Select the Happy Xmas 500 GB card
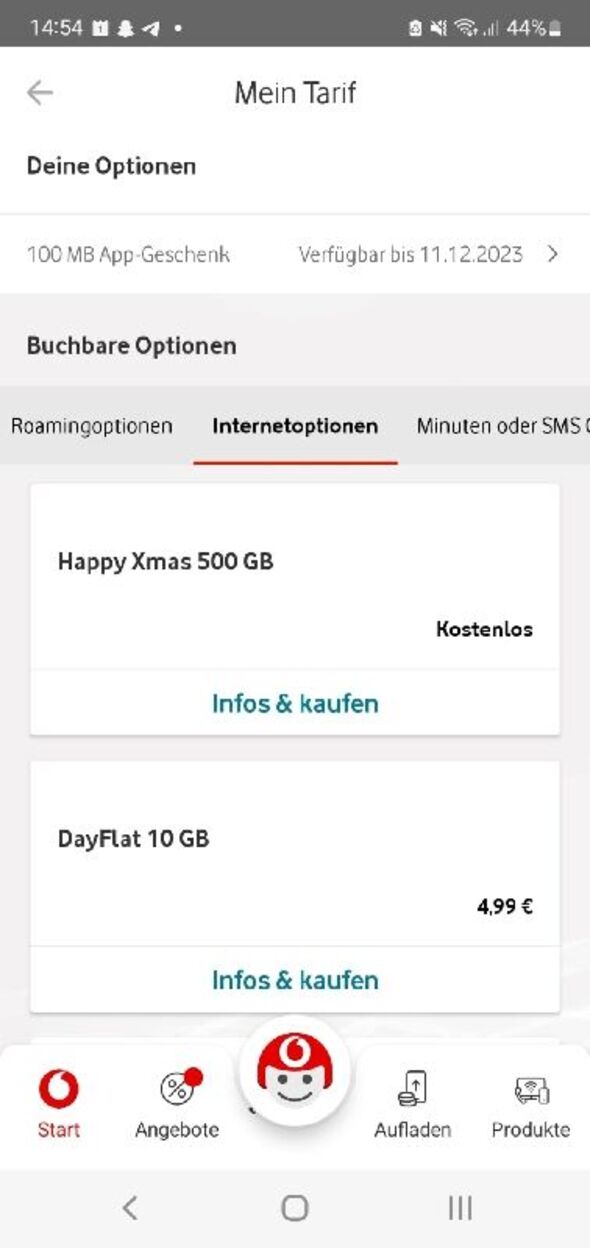This screenshot has width=590, height=1248. coord(295,609)
